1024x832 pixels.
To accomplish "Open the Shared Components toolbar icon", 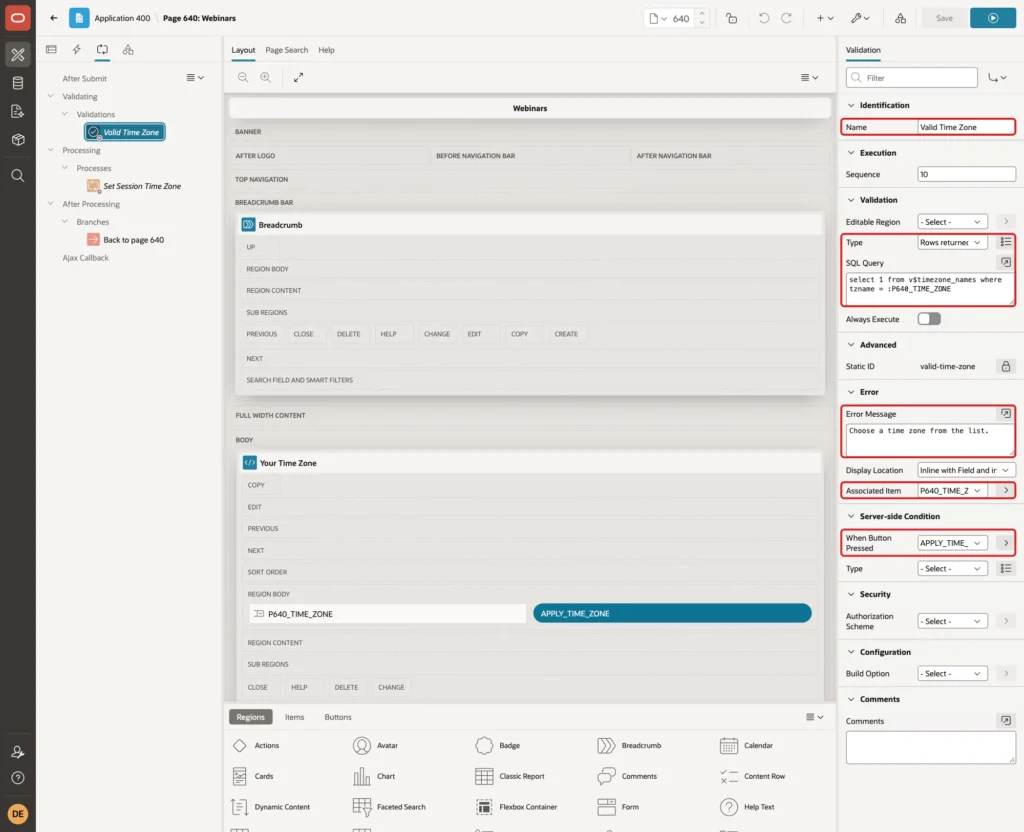I will [901, 18].
